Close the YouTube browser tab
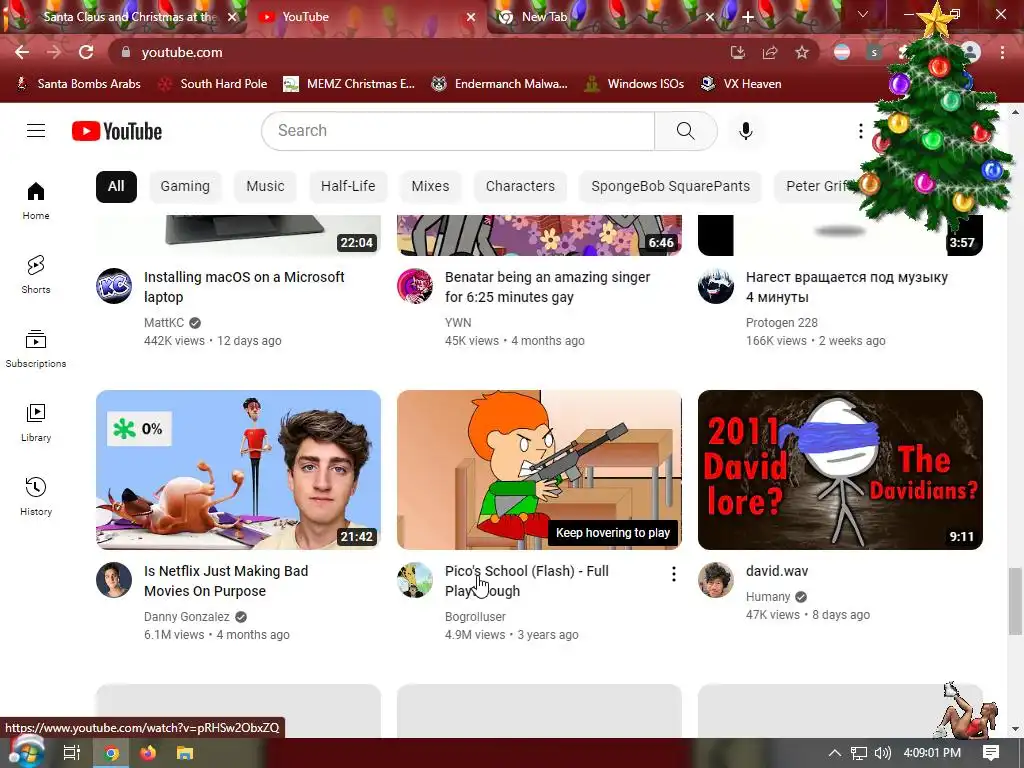 click(x=471, y=18)
